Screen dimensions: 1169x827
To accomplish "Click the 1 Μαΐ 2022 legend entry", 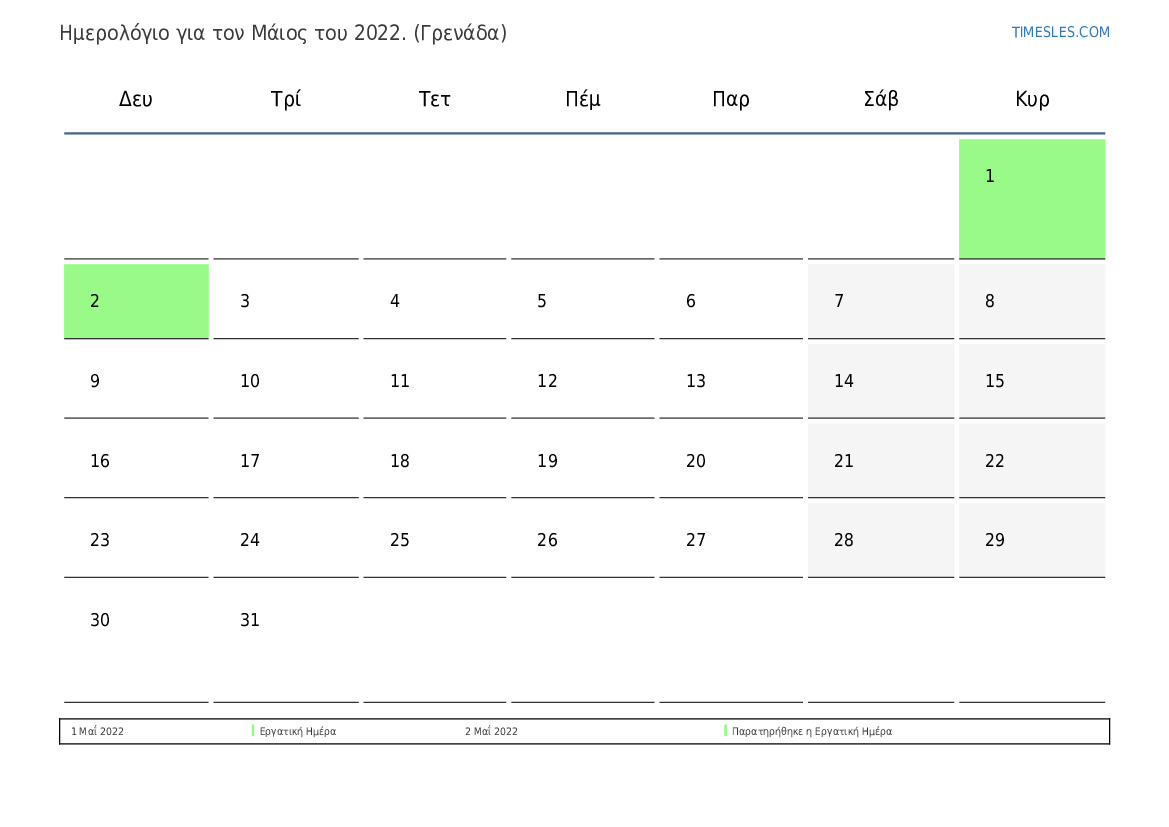I will point(98,732).
